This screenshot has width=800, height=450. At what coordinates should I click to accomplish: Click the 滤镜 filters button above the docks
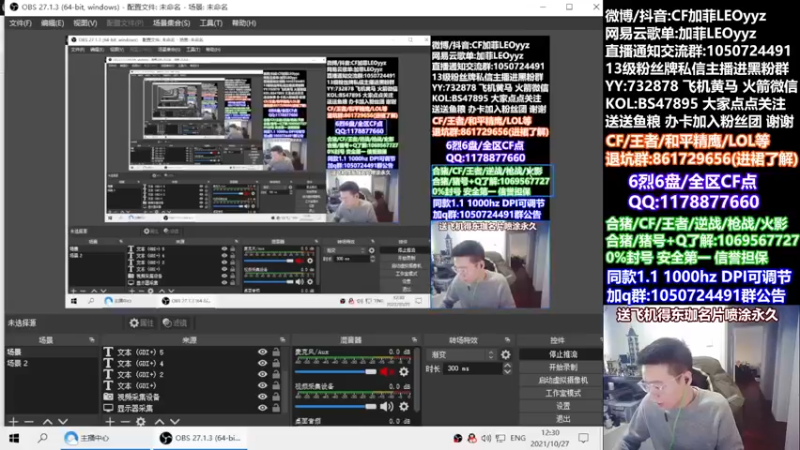tap(175, 323)
